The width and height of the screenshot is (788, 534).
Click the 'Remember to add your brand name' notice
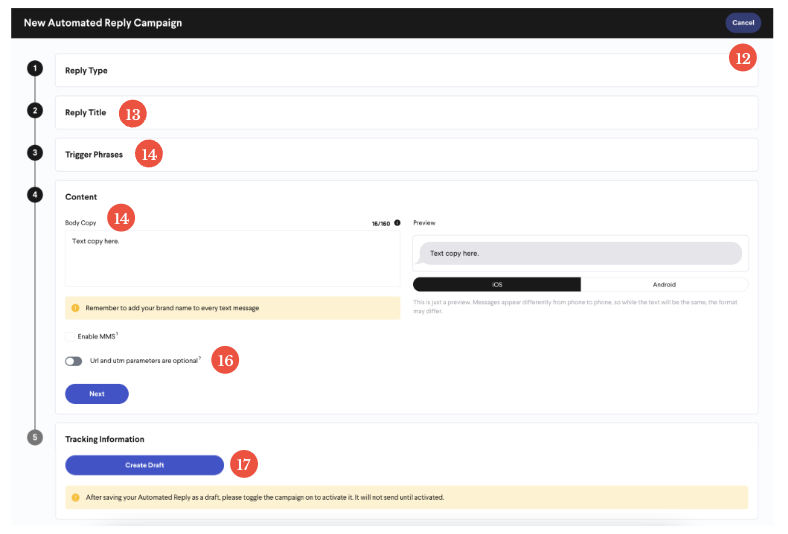pyautogui.click(x=232, y=308)
